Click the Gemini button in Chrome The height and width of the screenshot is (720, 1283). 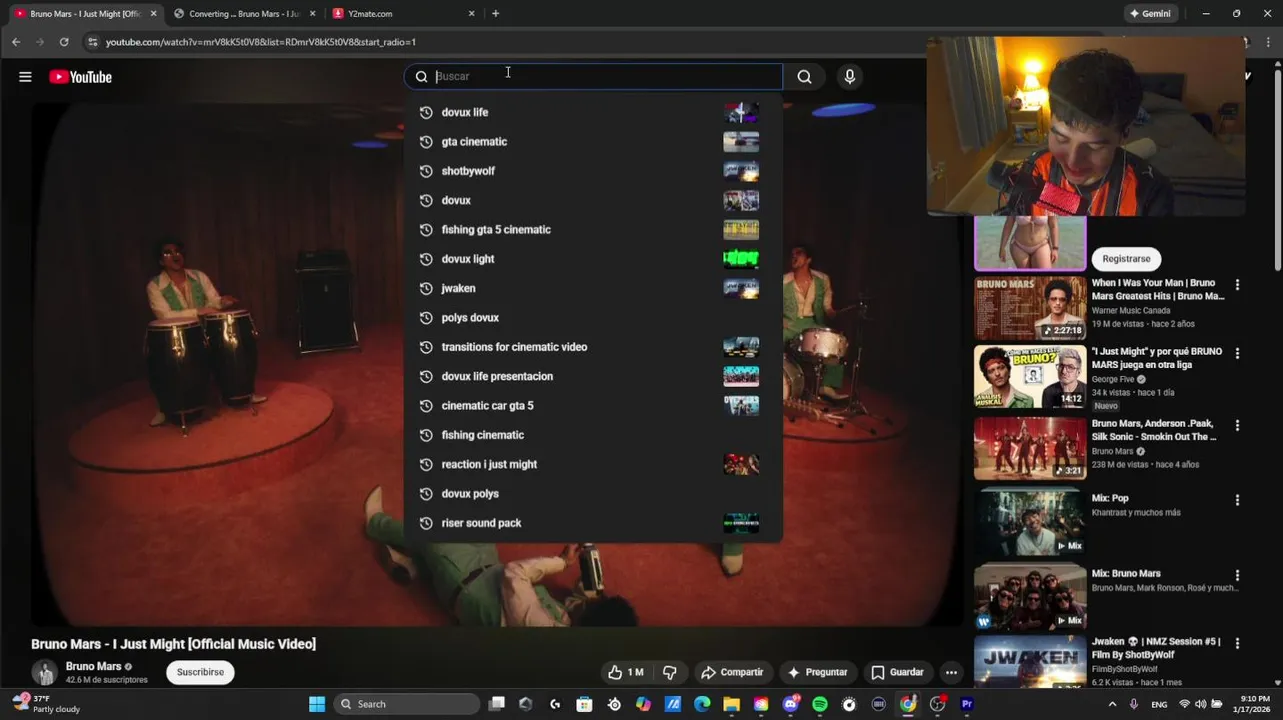pos(1150,14)
